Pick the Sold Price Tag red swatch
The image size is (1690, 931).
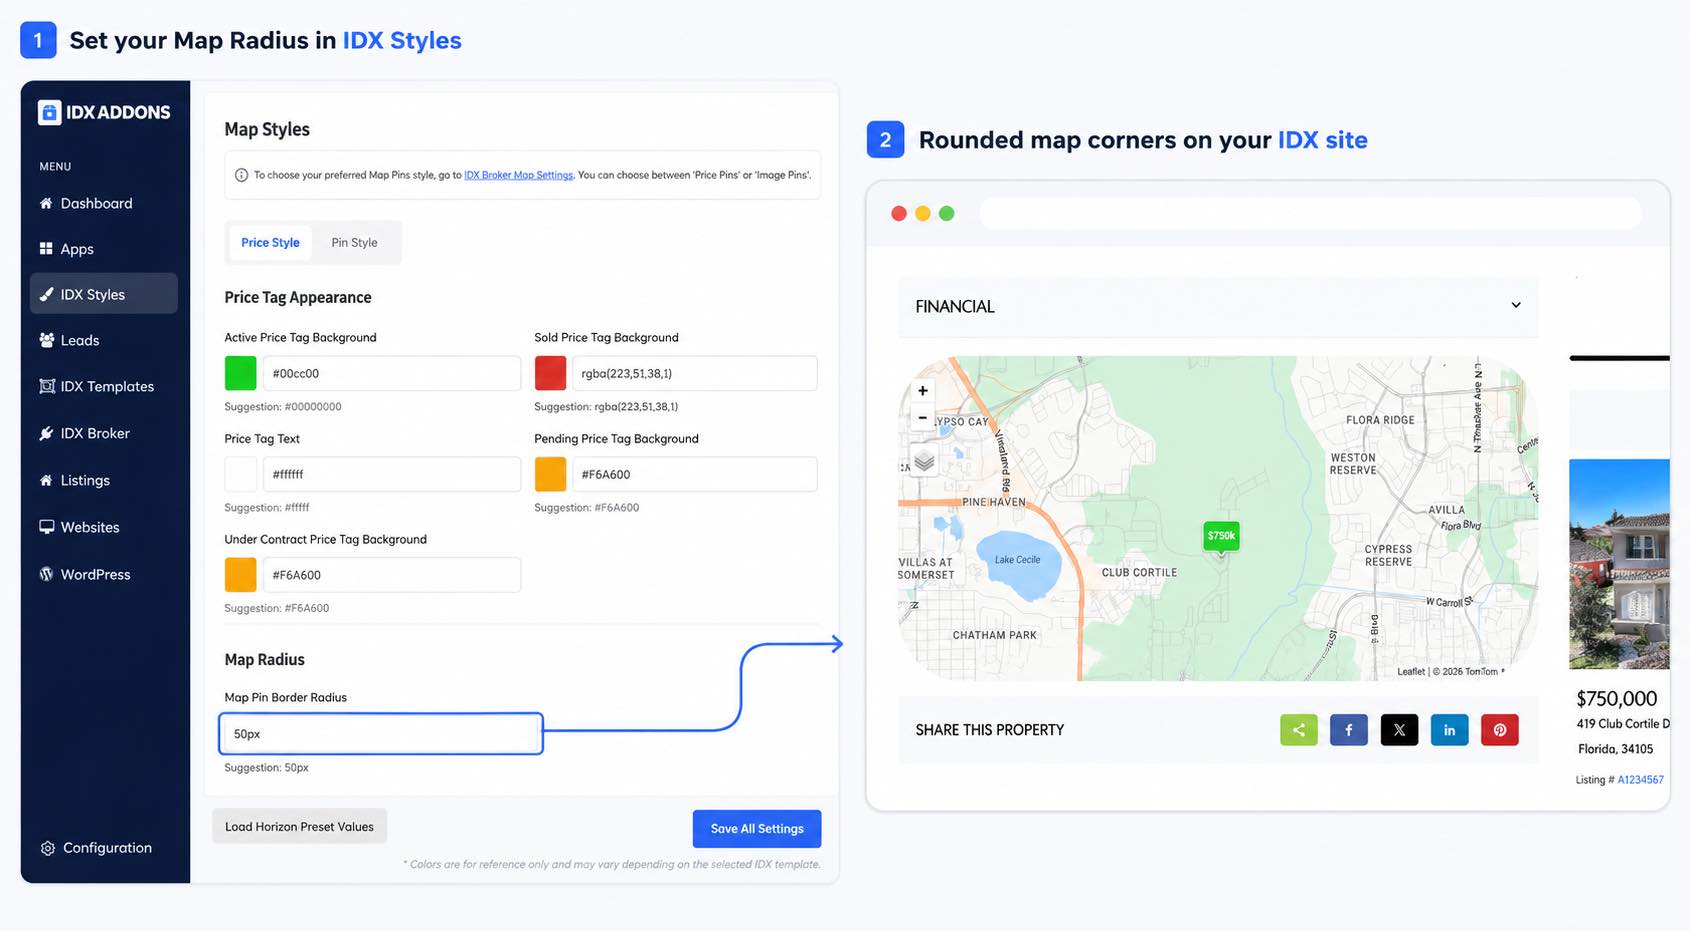coord(550,373)
